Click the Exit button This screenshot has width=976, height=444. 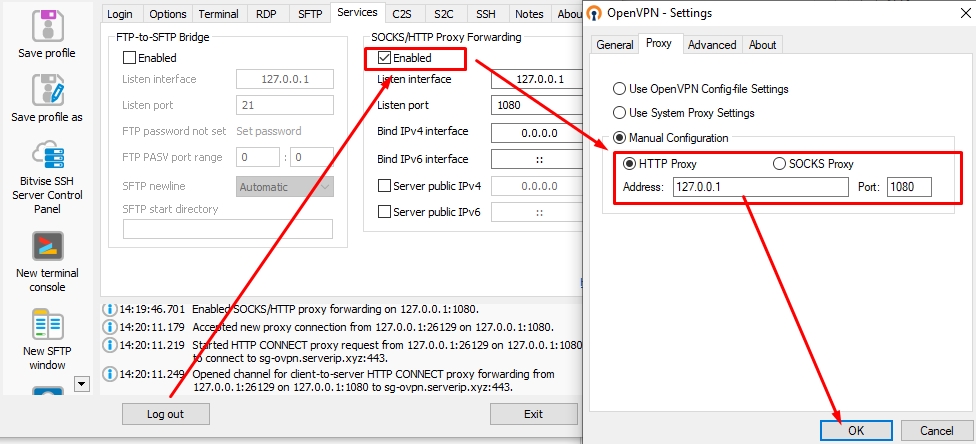point(533,414)
